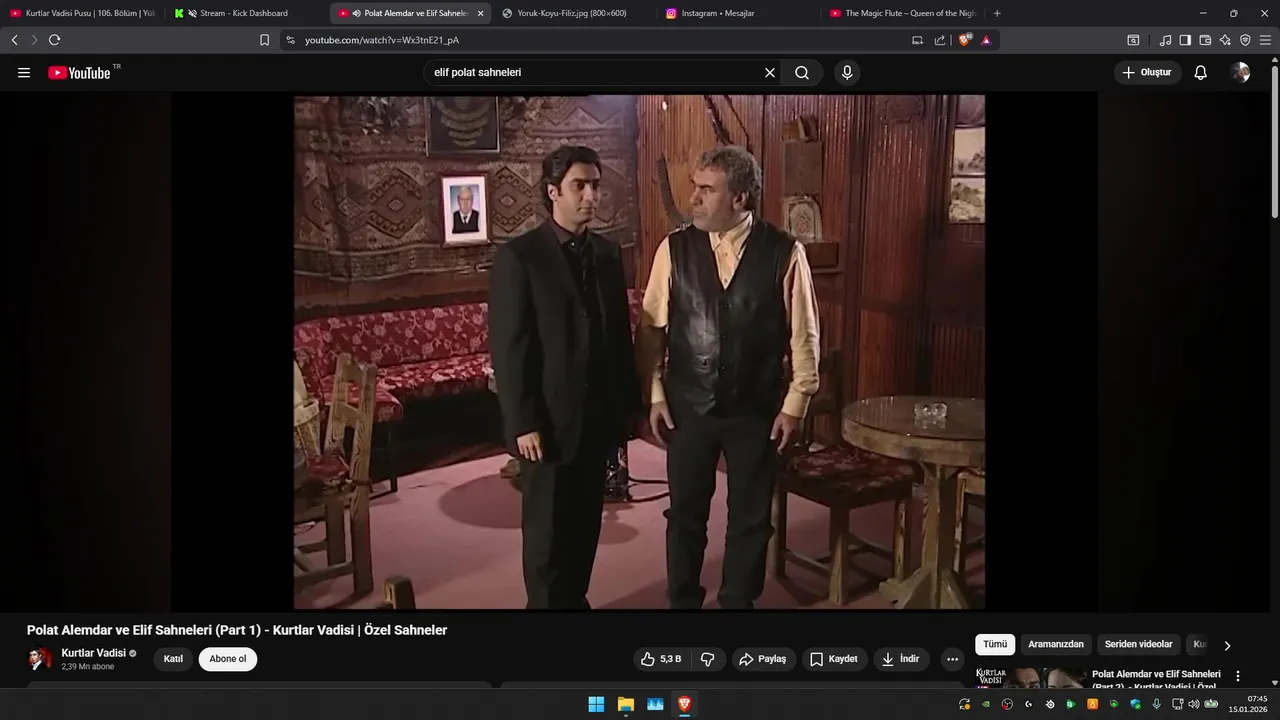
Task: Share video with Paylaş button
Action: (762, 659)
